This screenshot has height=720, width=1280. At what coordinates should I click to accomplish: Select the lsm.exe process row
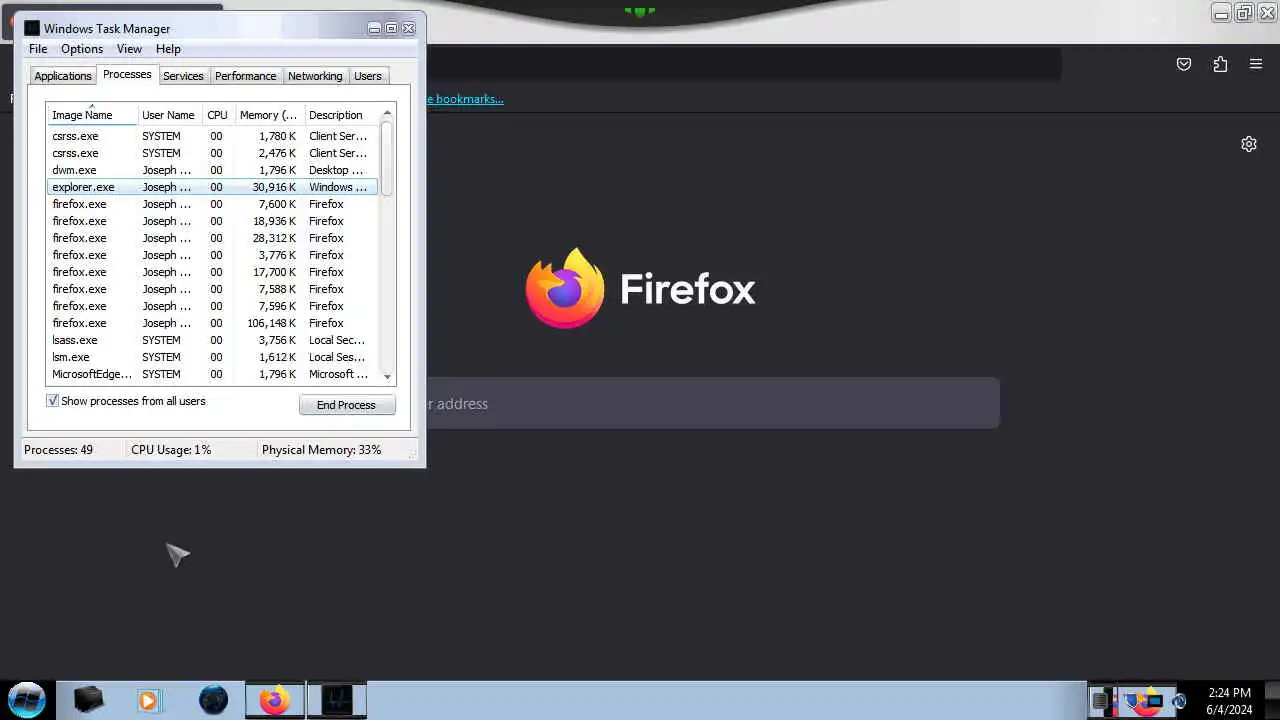click(213, 357)
